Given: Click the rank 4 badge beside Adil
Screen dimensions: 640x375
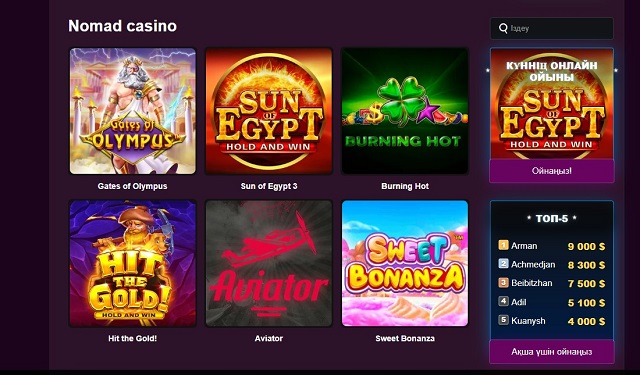Looking at the screenshot, I should [503, 301].
